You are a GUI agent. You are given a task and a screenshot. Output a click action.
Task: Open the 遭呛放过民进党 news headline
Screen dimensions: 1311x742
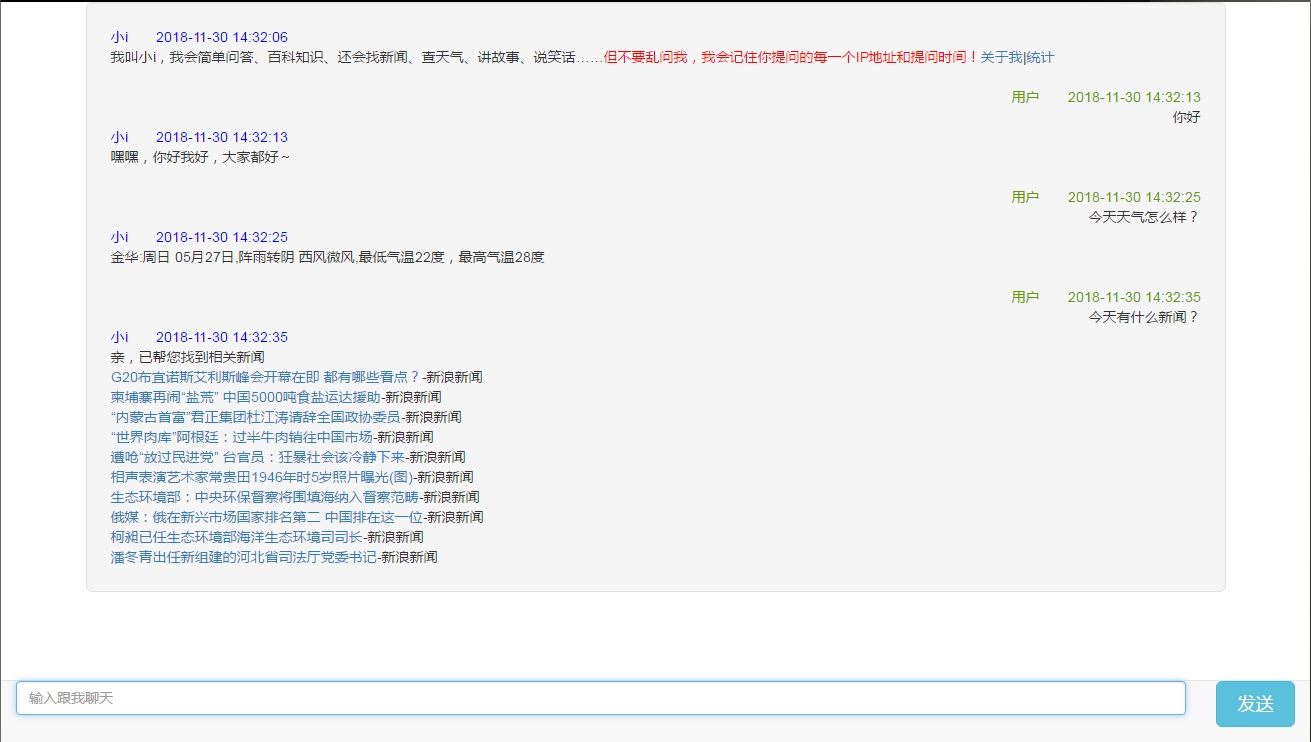pos(257,457)
